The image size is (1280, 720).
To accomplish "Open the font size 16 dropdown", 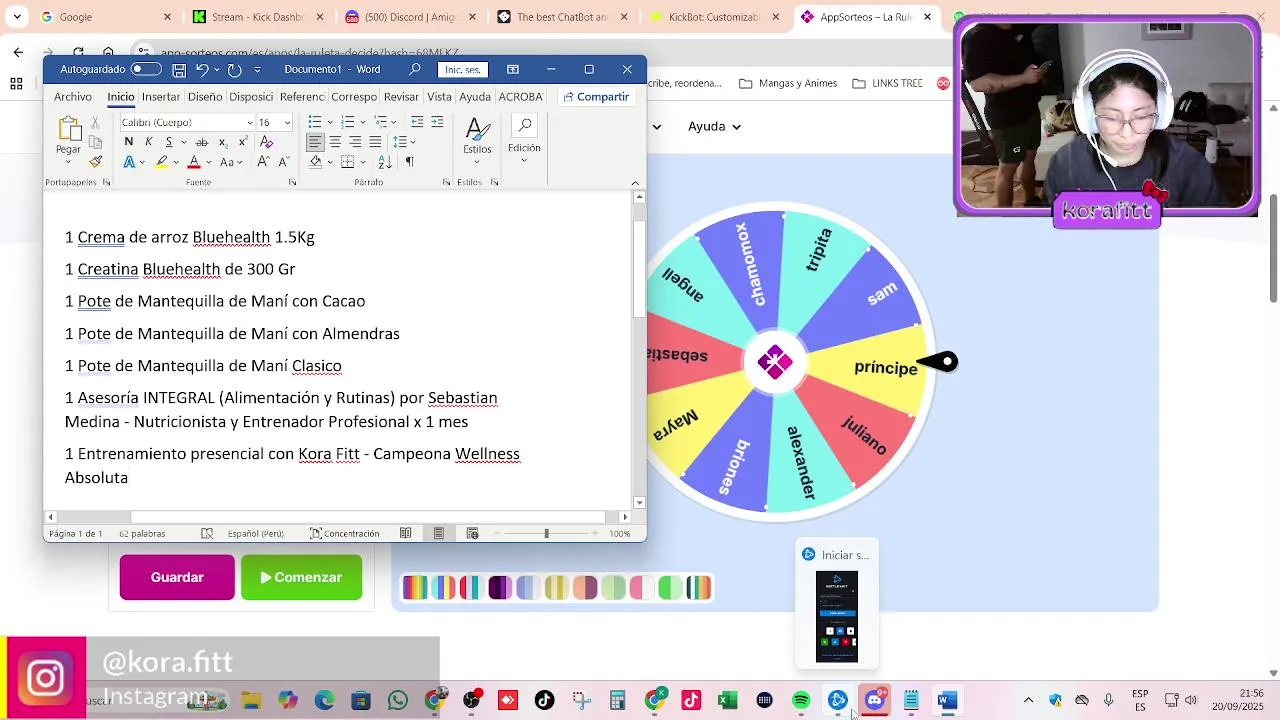I will pyautogui.click(x=287, y=123).
